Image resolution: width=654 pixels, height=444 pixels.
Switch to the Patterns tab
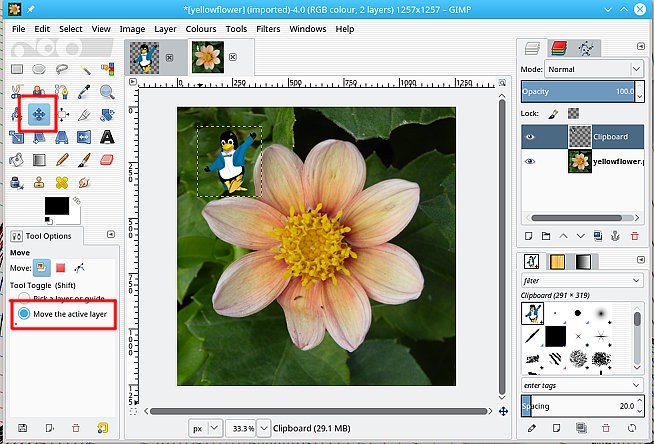point(557,262)
